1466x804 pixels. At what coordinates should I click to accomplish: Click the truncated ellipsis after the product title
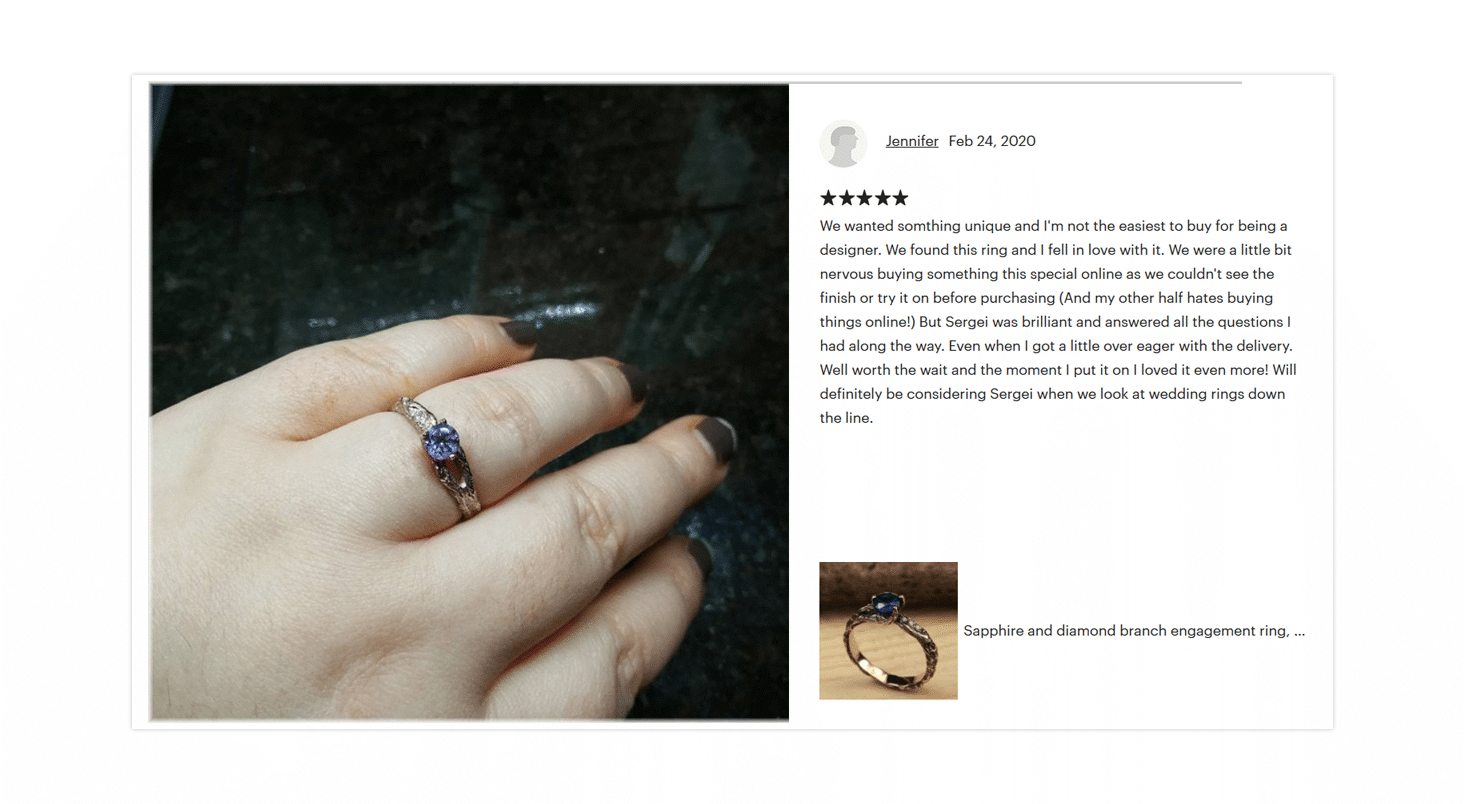[1299, 633]
